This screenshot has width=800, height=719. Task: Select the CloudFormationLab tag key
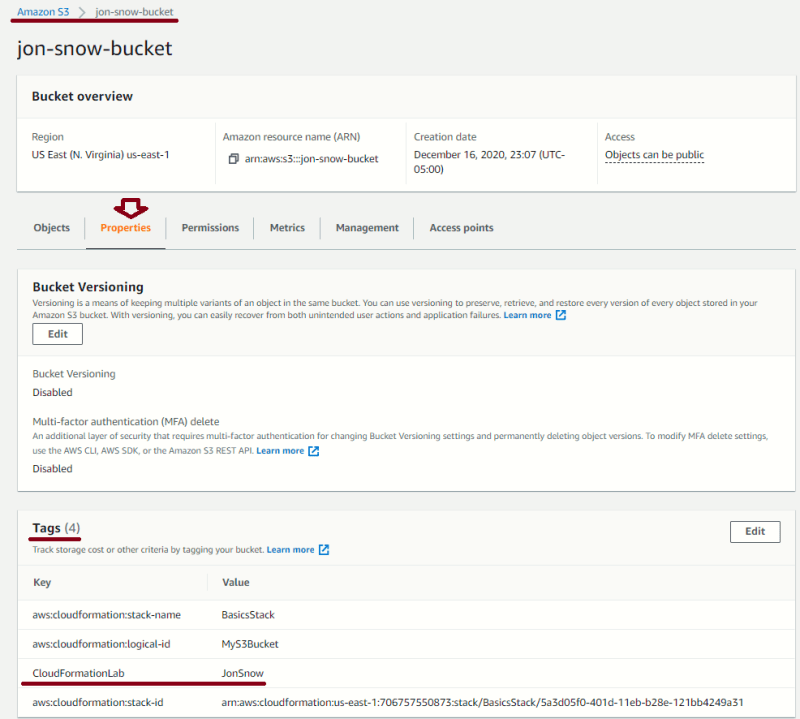(79, 673)
